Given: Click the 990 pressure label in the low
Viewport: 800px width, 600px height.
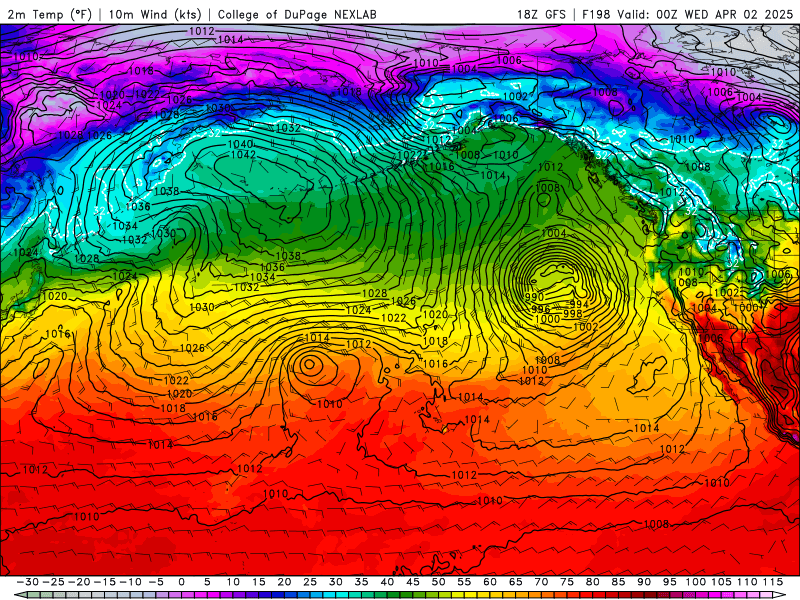Looking at the screenshot, I should [x=534, y=297].
